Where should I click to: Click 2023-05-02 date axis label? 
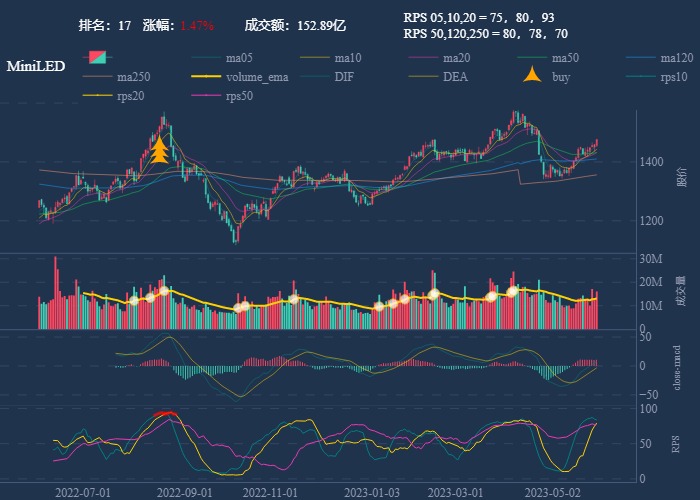[x=552, y=493]
